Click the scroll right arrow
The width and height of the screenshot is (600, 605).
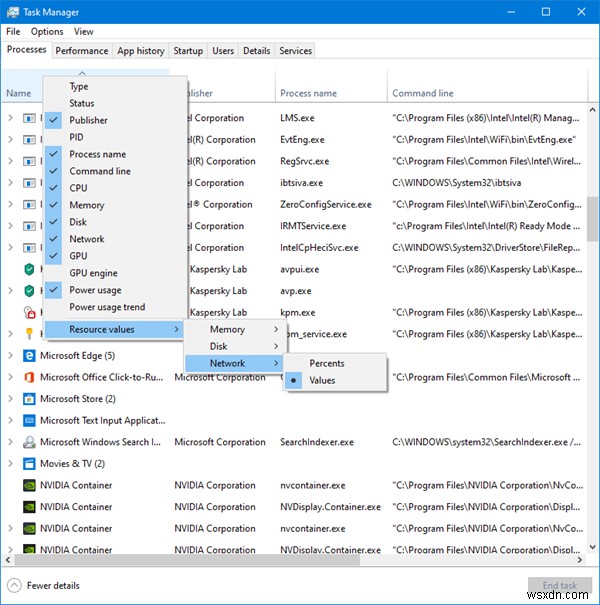click(x=579, y=559)
